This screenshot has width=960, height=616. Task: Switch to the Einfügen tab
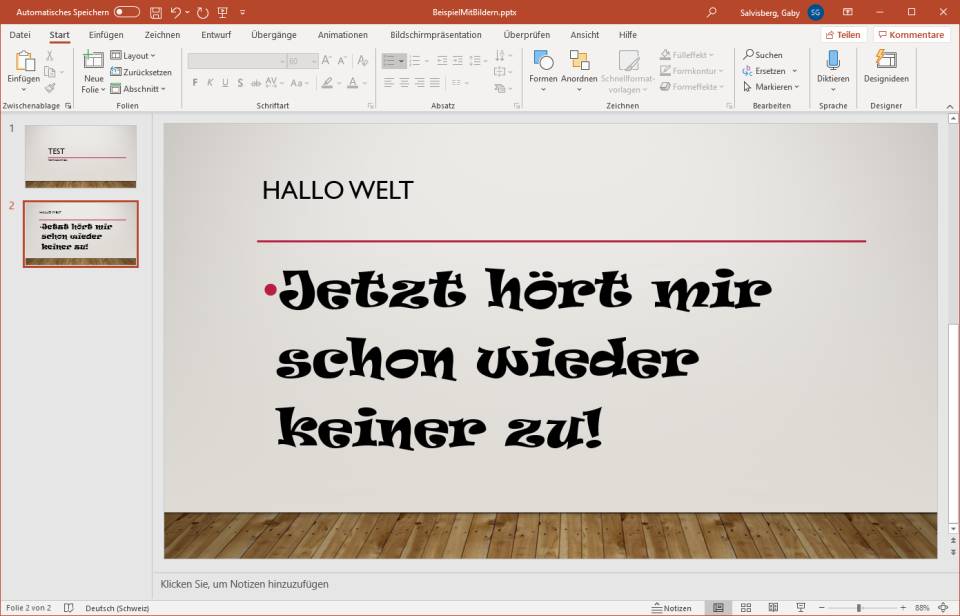pos(106,35)
